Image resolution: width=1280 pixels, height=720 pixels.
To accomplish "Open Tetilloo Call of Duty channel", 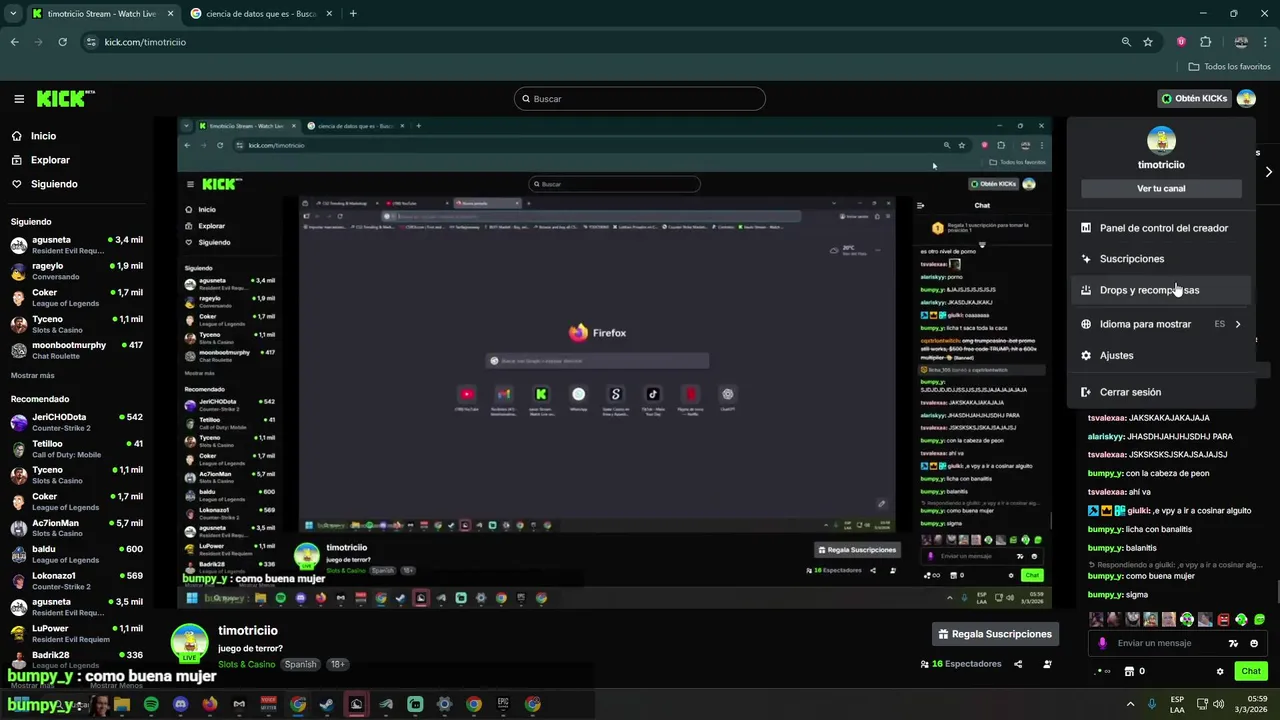I will 77,448.
